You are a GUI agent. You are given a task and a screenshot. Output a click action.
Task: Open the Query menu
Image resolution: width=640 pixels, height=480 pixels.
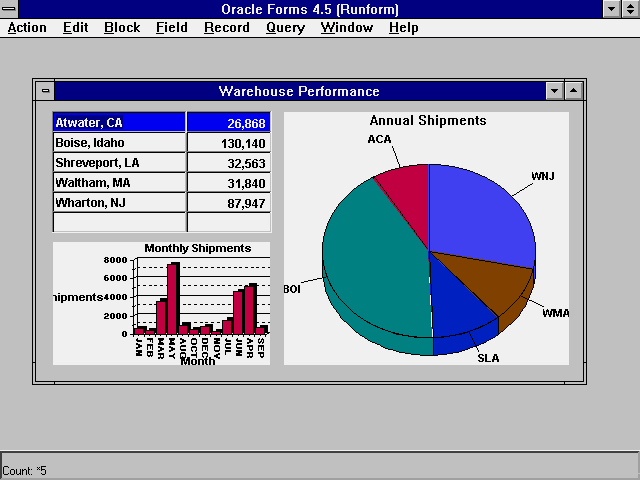[285, 27]
